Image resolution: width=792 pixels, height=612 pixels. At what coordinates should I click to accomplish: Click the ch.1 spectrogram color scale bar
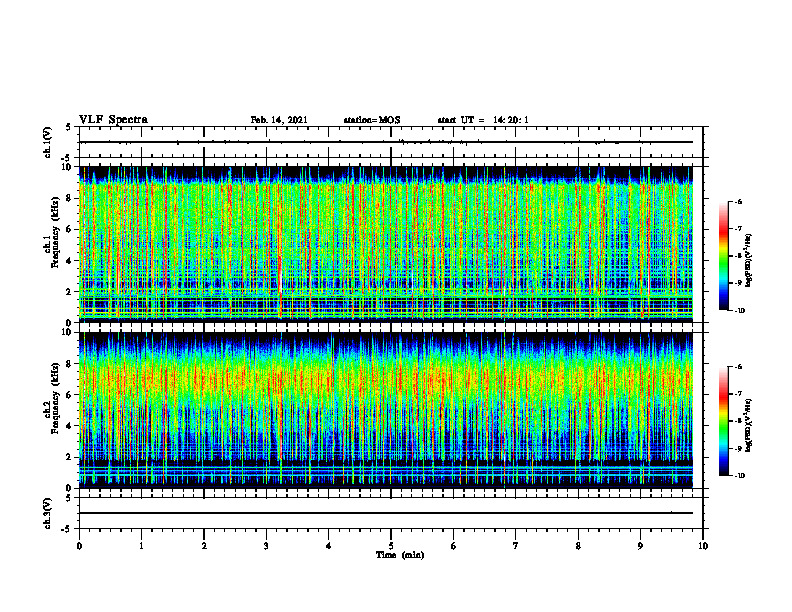point(723,256)
